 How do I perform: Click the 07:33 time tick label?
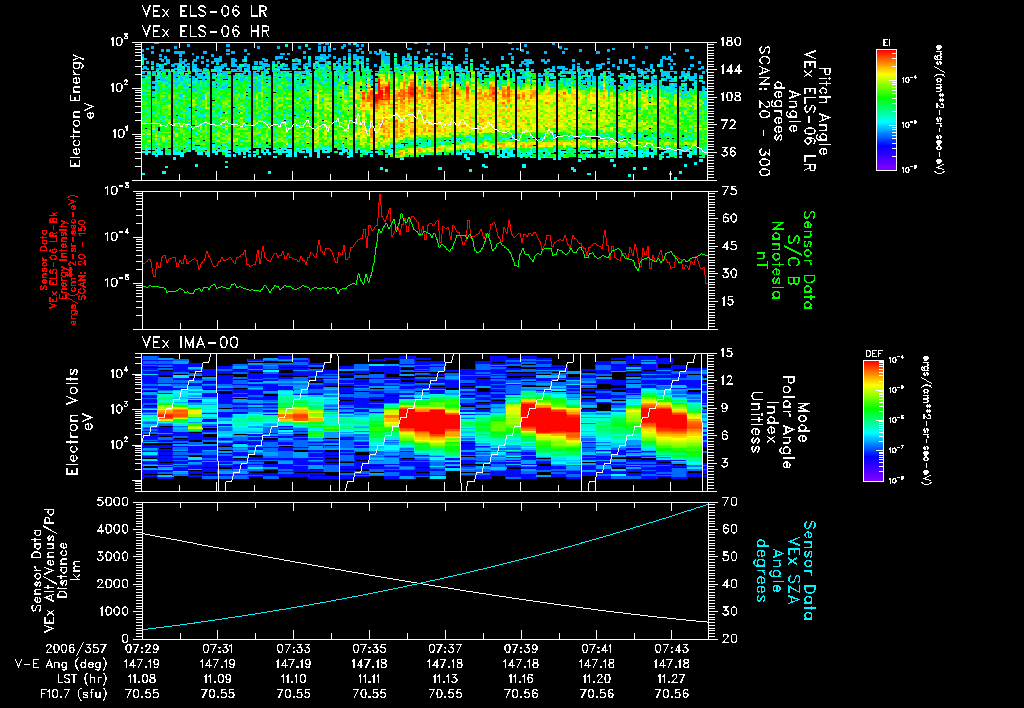pyautogui.click(x=293, y=649)
